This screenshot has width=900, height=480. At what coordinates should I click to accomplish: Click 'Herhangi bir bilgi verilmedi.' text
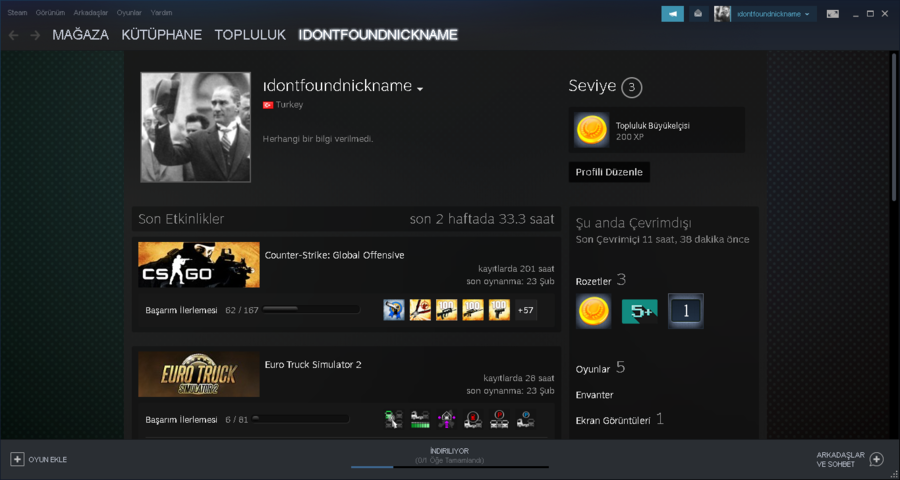click(318, 139)
